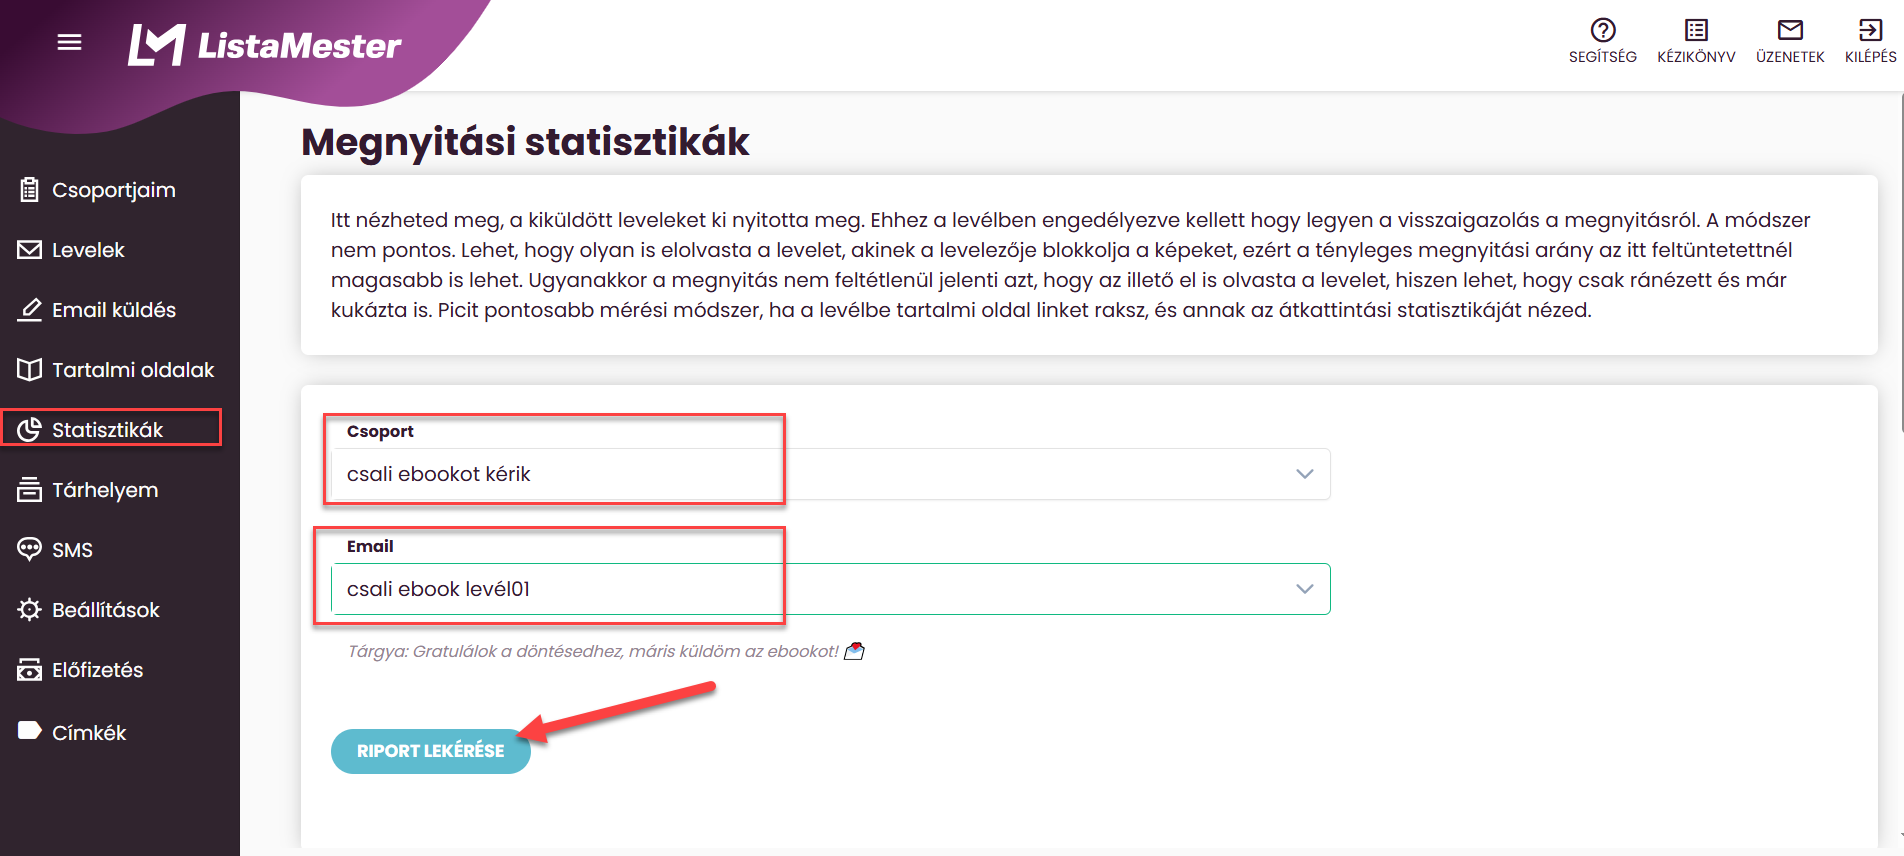
Task: Click the small letter icon after the subject line
Action: coord(854,651)
